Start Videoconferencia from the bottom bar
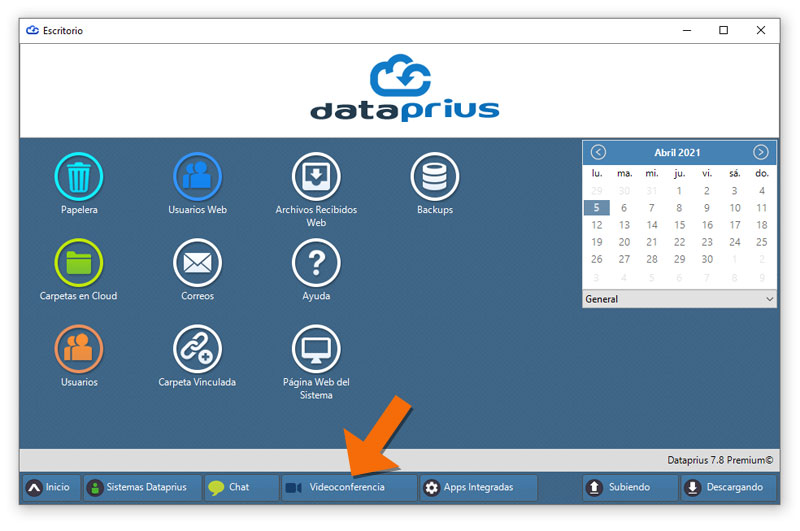Viewport: 800px width, 531px height. coord(349,488)
